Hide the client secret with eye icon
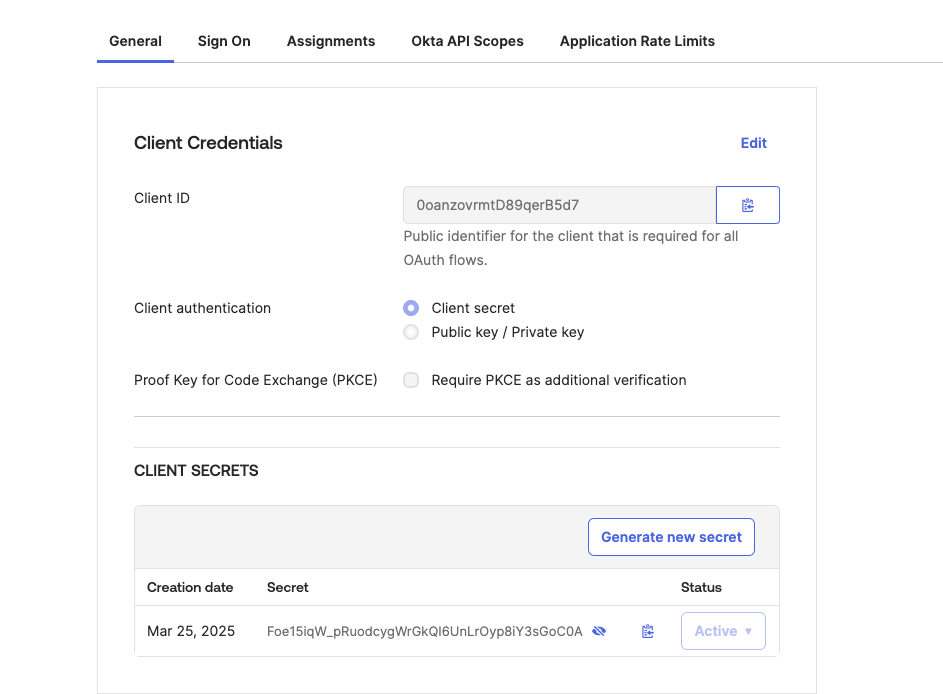The width and height of the screenshot is (943, 694). pyautogui.click(x=599, y=631)
